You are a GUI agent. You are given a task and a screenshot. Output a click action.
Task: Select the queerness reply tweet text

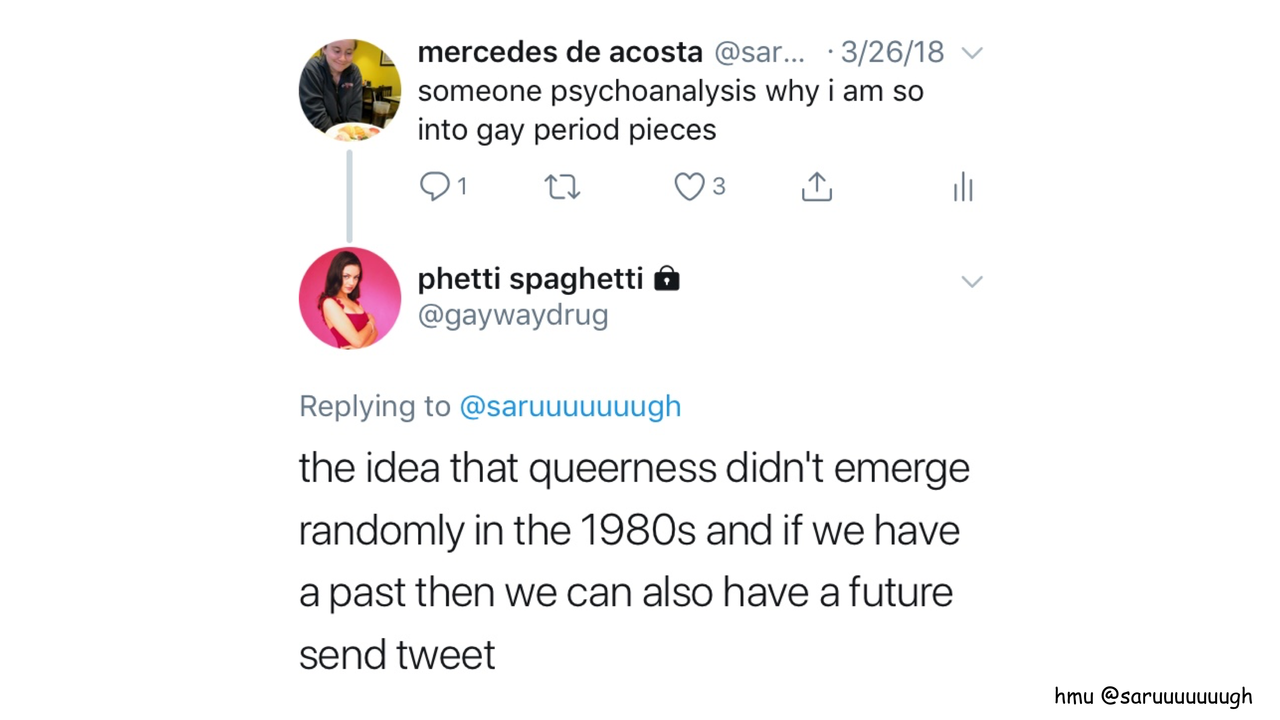(634, 560)
